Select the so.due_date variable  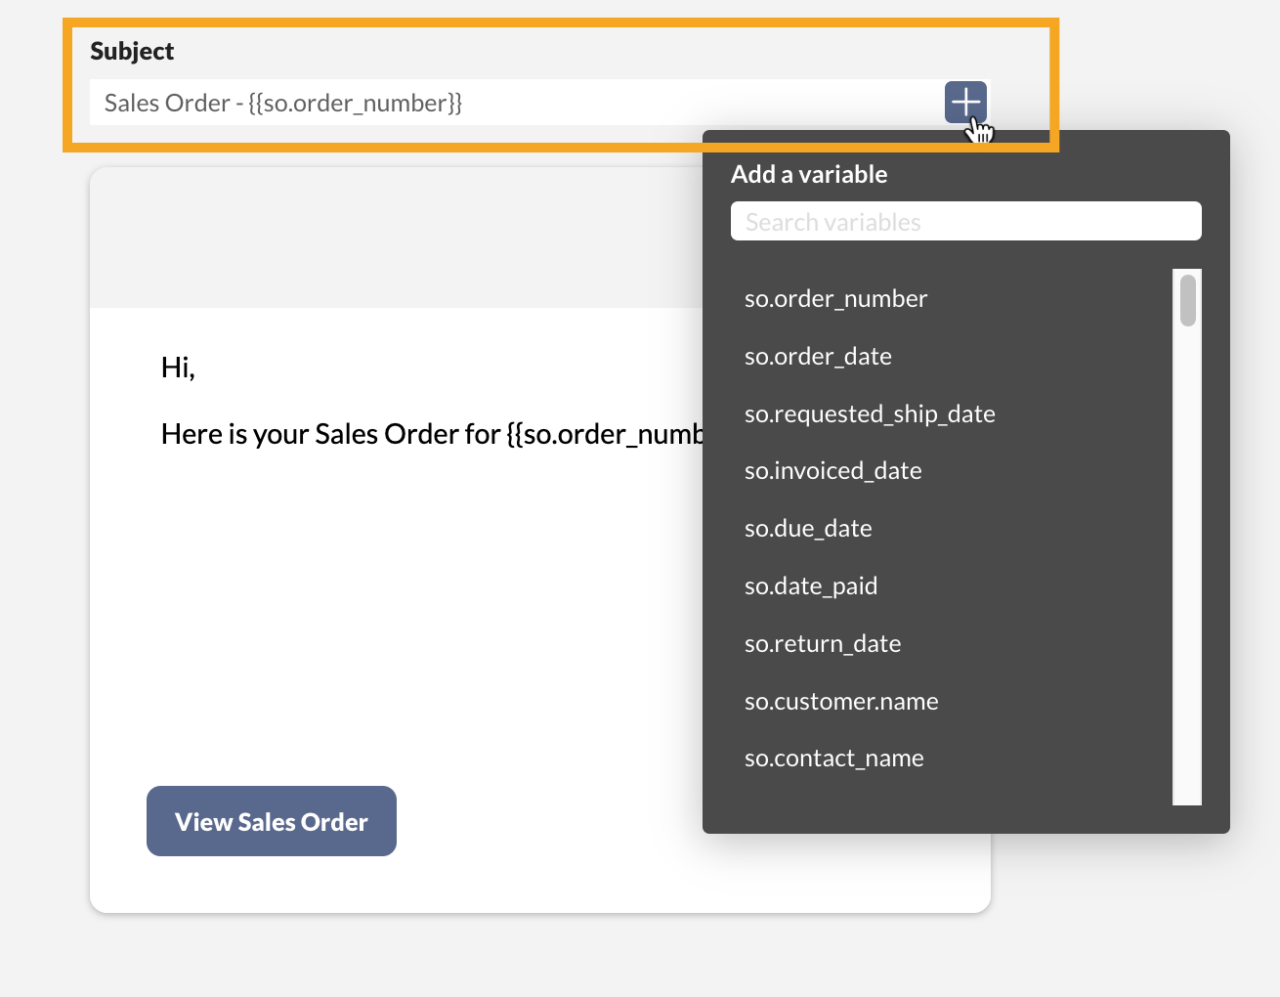click(x=807, y=528)
